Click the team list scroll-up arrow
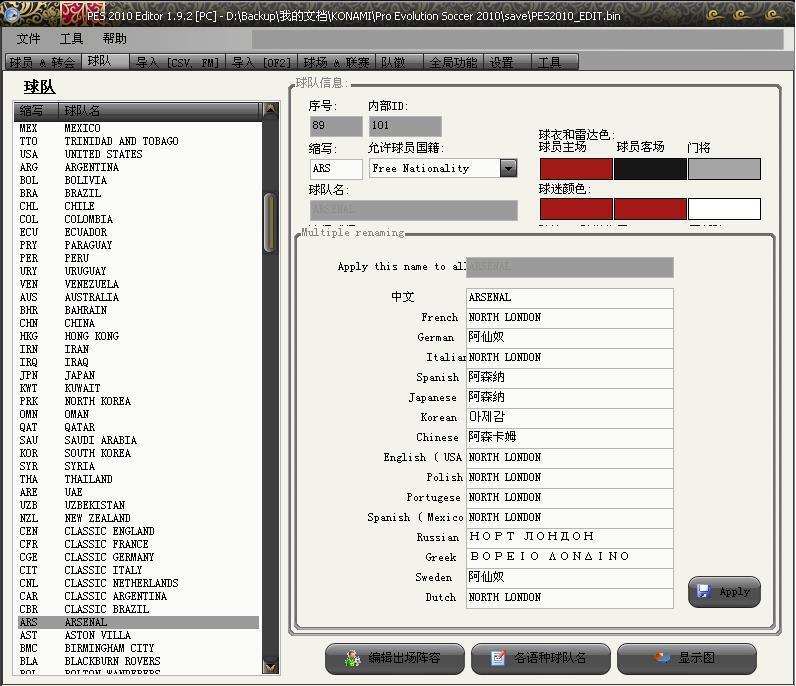Viewport: 796px width, 686px height. (270, 111)
